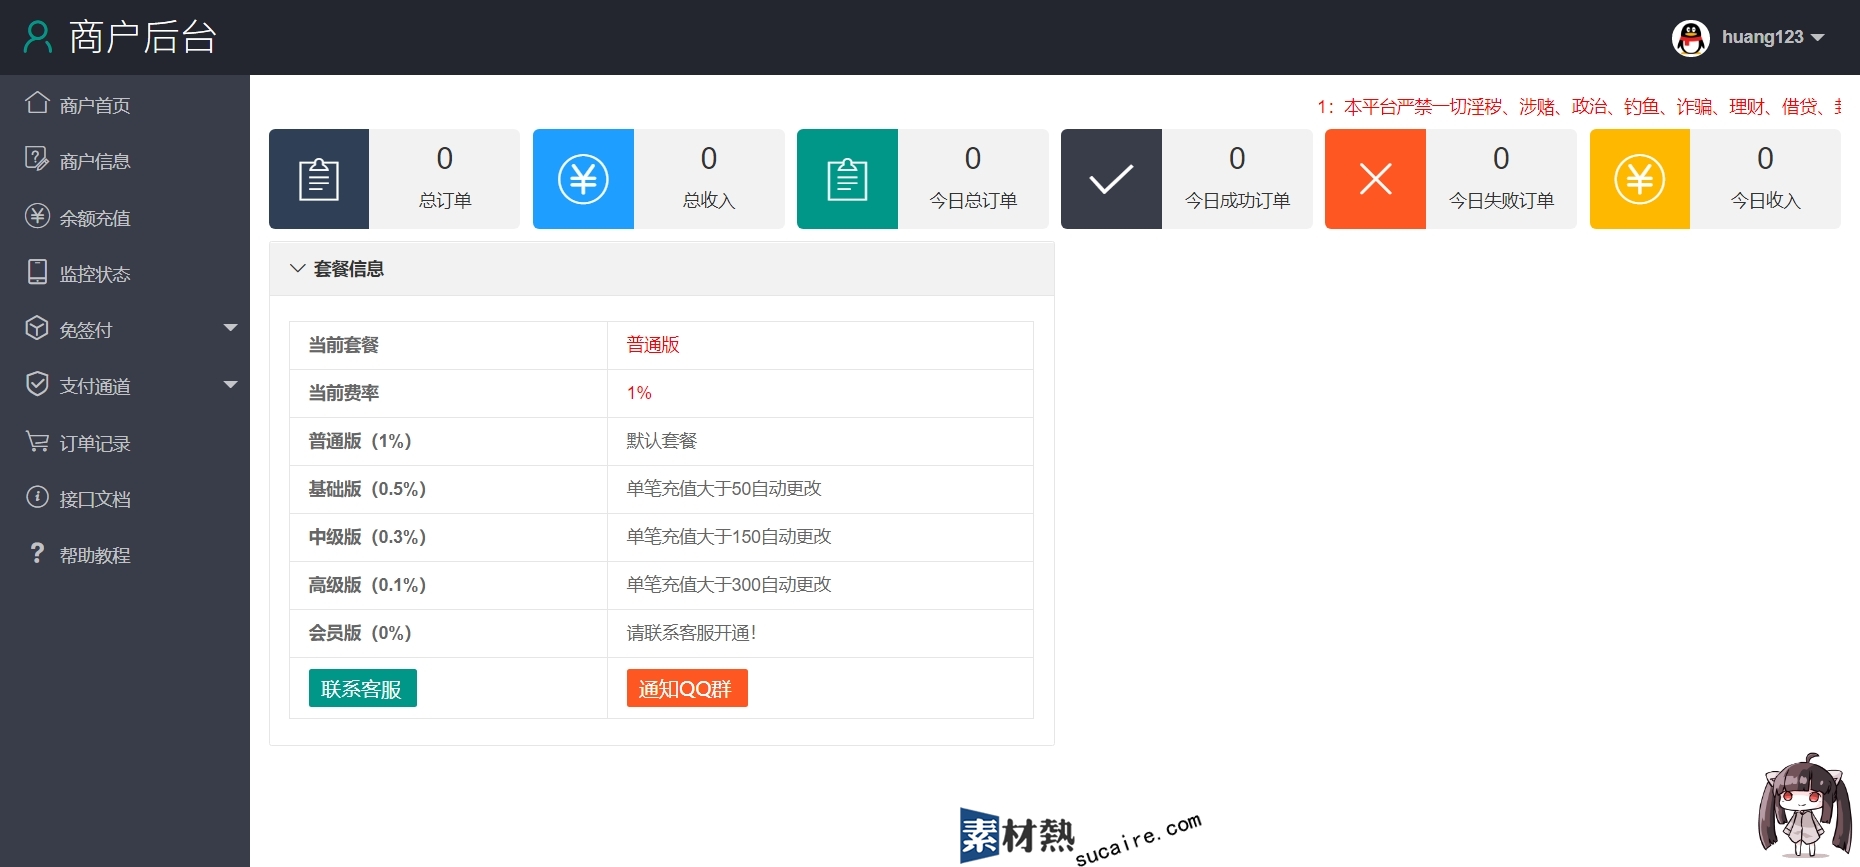
Task: Click the 今日成功订单 checkmark icon
Action: (x=1111, y=179)
